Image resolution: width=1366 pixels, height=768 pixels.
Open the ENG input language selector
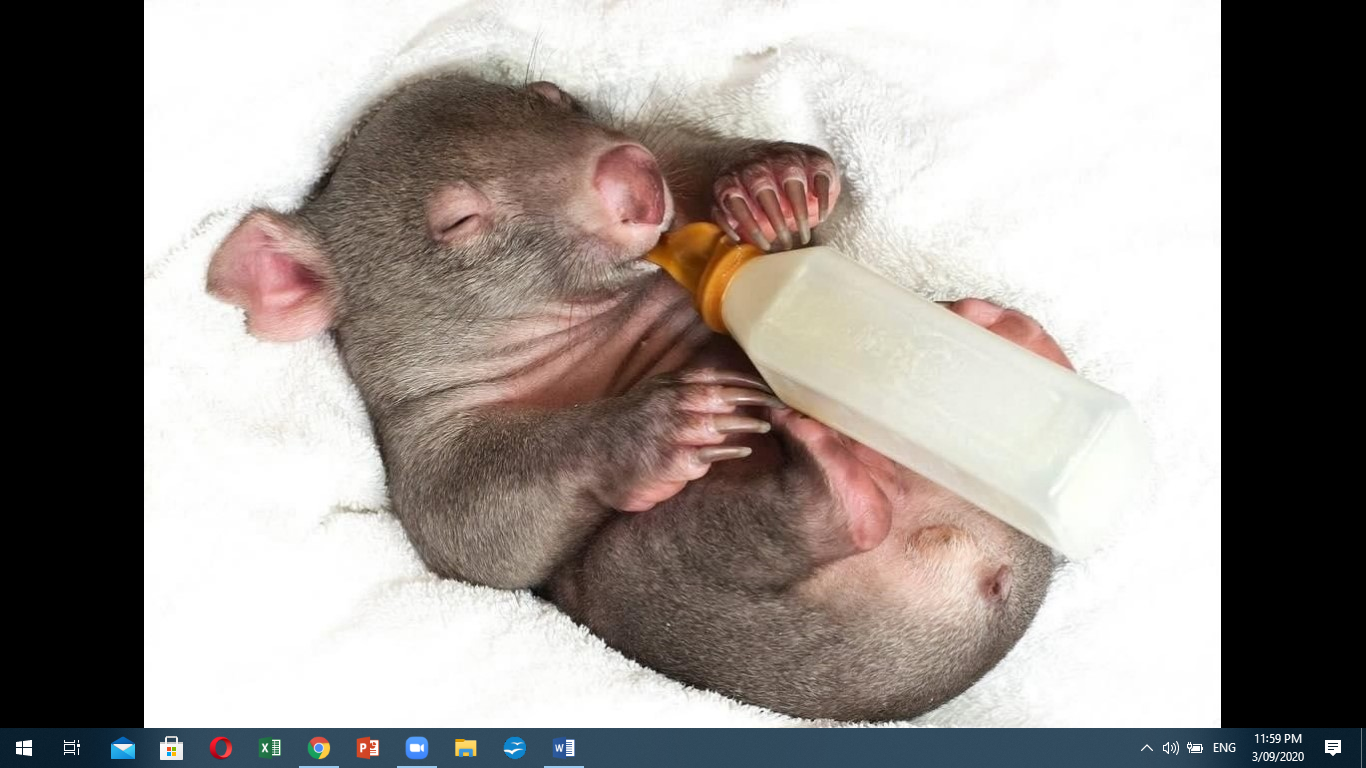click(1224, 748)
